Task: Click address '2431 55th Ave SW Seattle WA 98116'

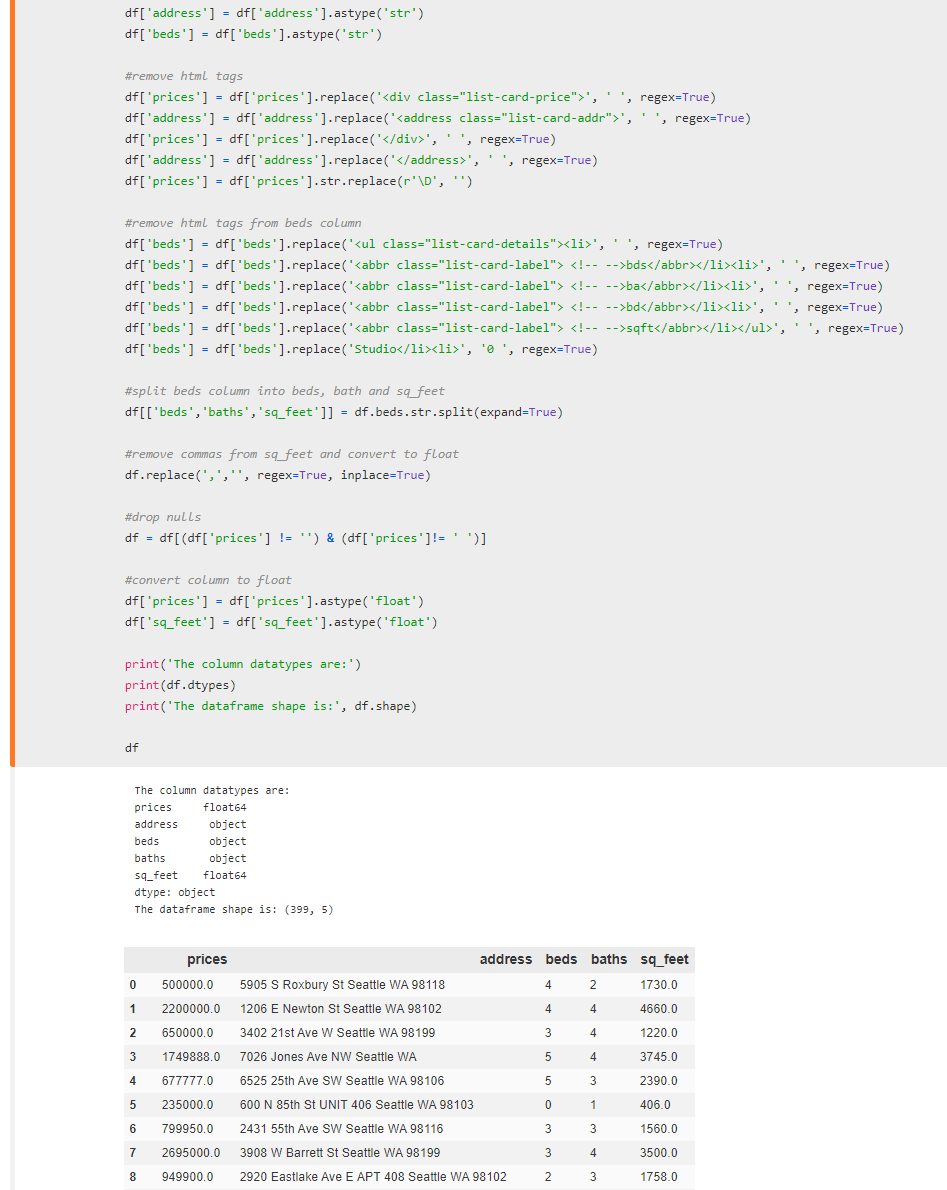Action: pos(341,1129)
